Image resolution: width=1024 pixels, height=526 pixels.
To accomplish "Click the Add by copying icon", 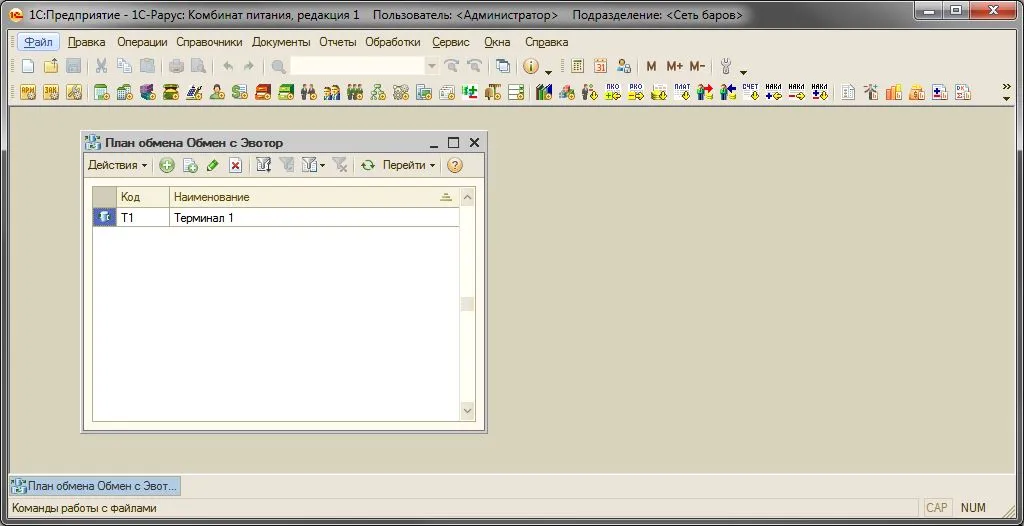I will (x=190, y=166).
